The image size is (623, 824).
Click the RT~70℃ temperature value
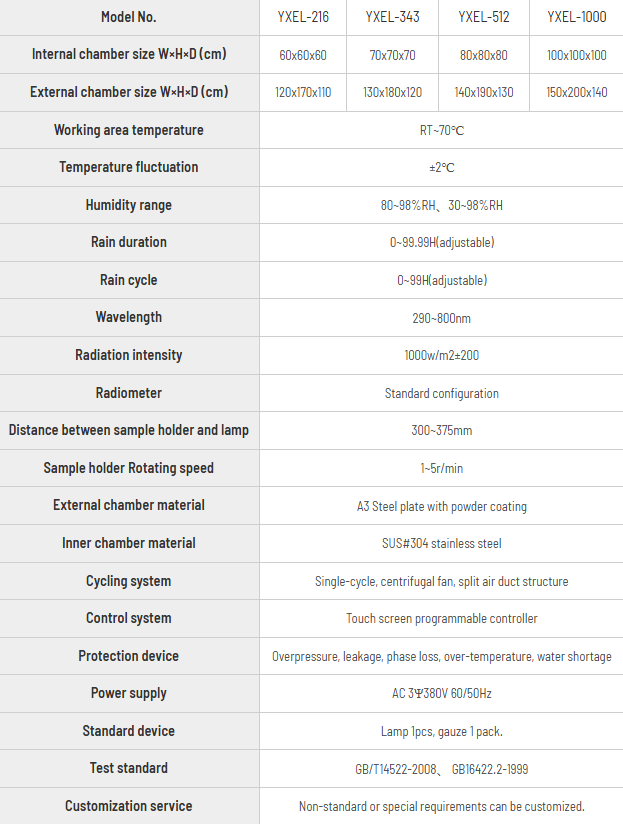[x=442, y=130]
